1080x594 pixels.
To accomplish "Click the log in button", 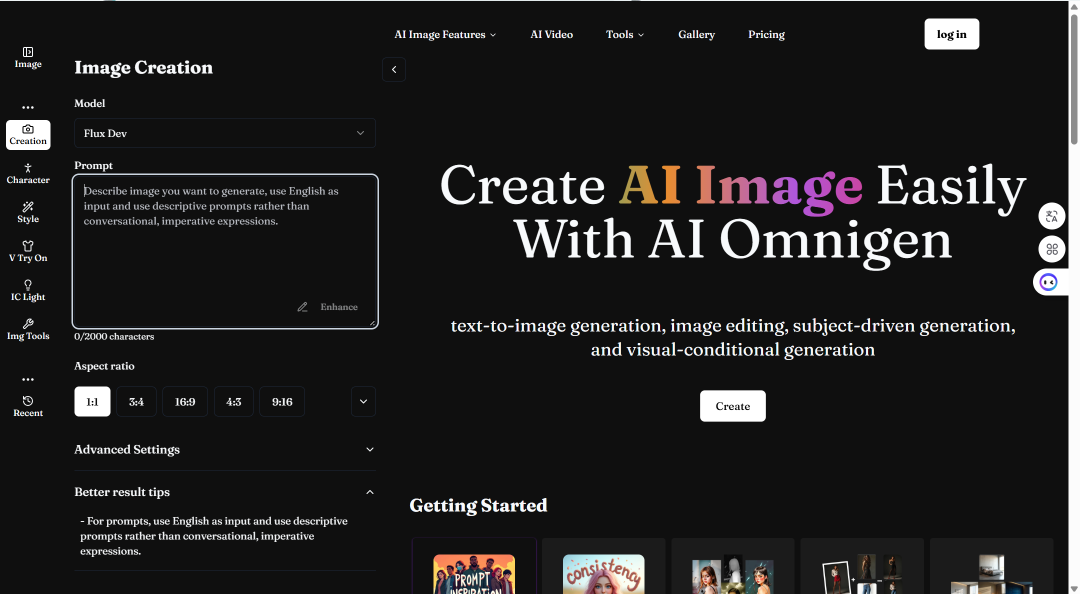I will [951, 34].
